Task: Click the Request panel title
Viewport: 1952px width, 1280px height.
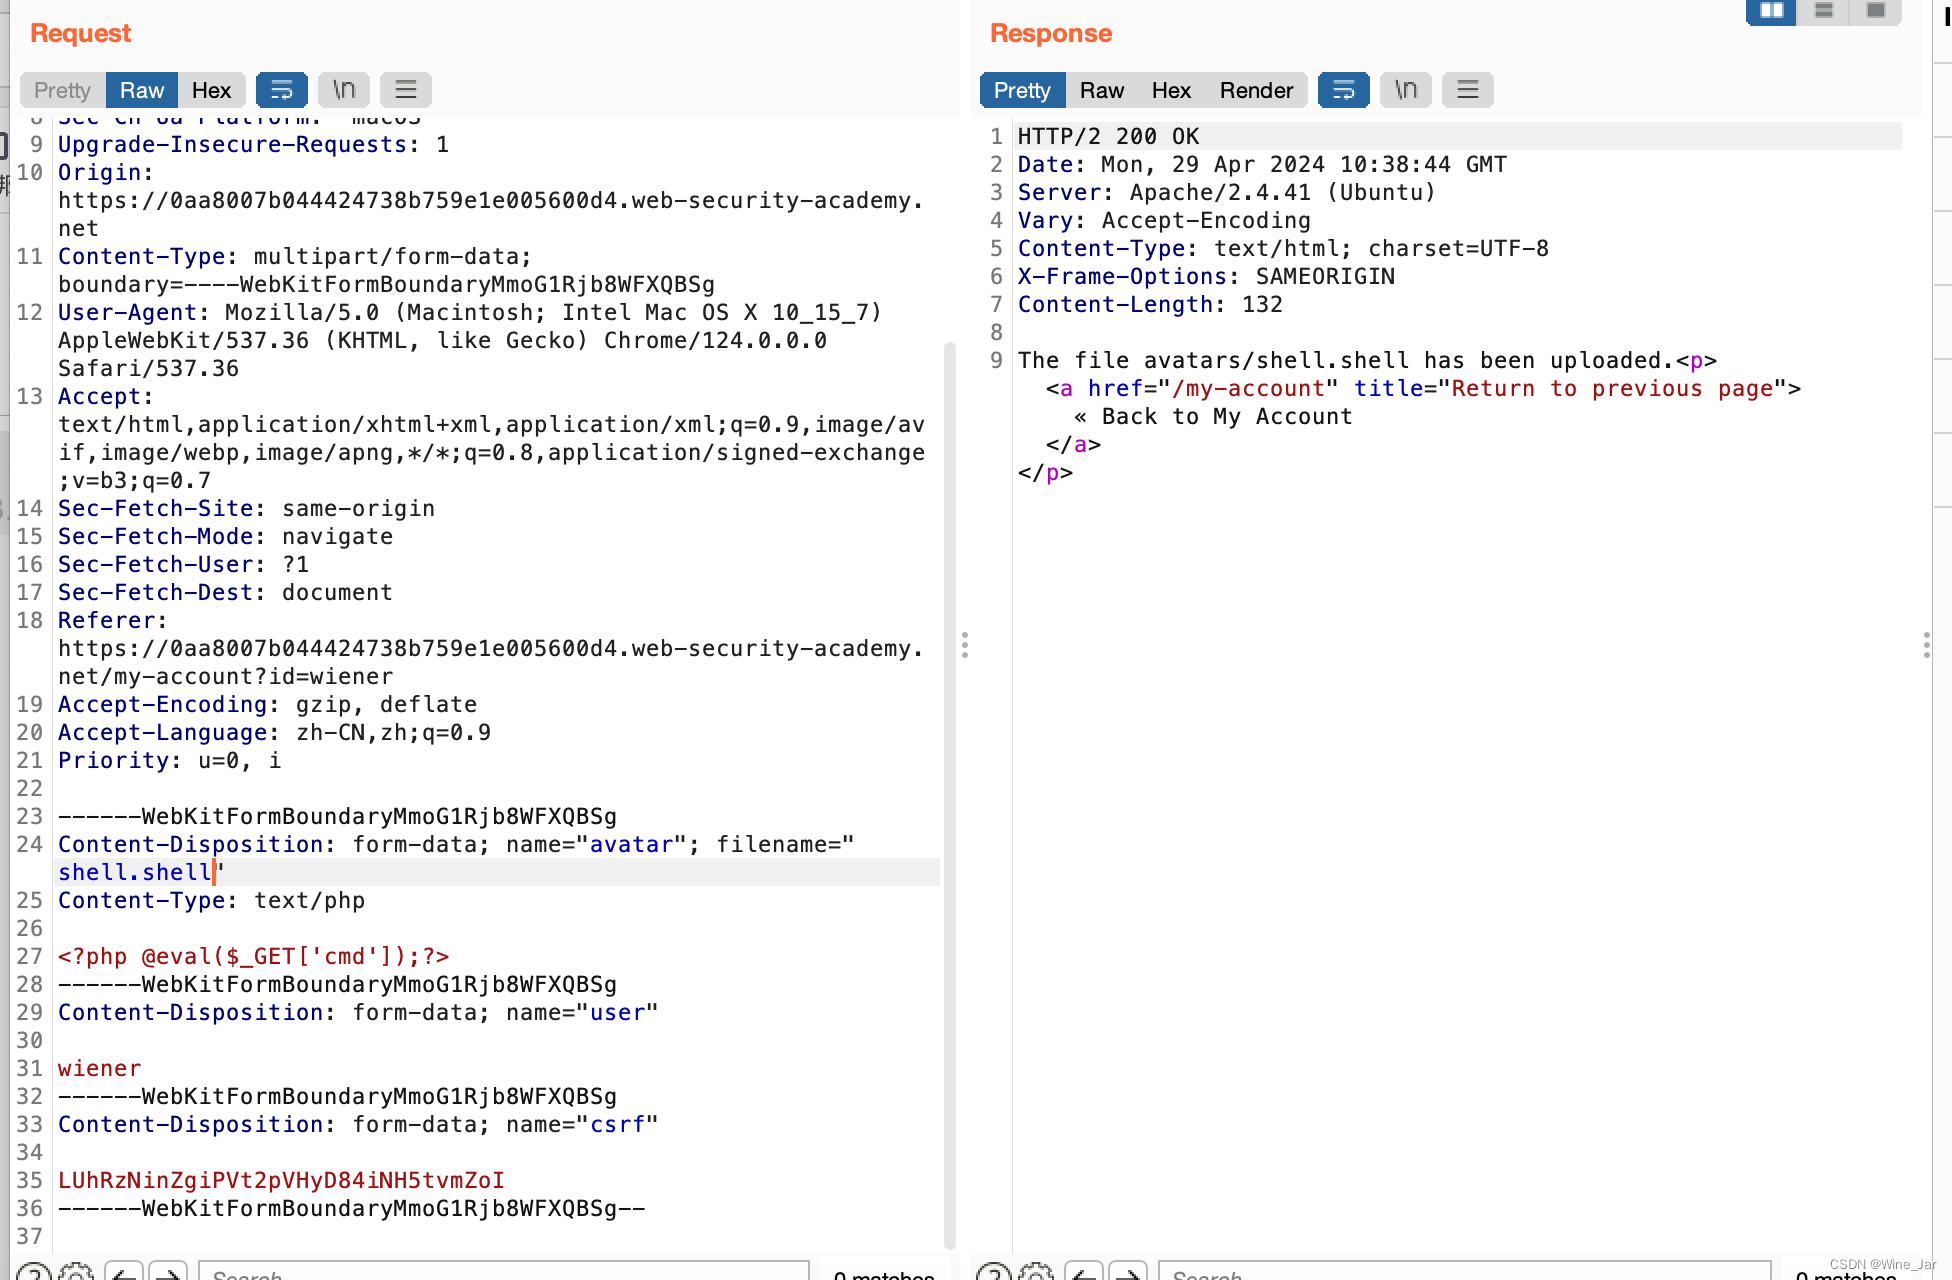Action: 80,33
